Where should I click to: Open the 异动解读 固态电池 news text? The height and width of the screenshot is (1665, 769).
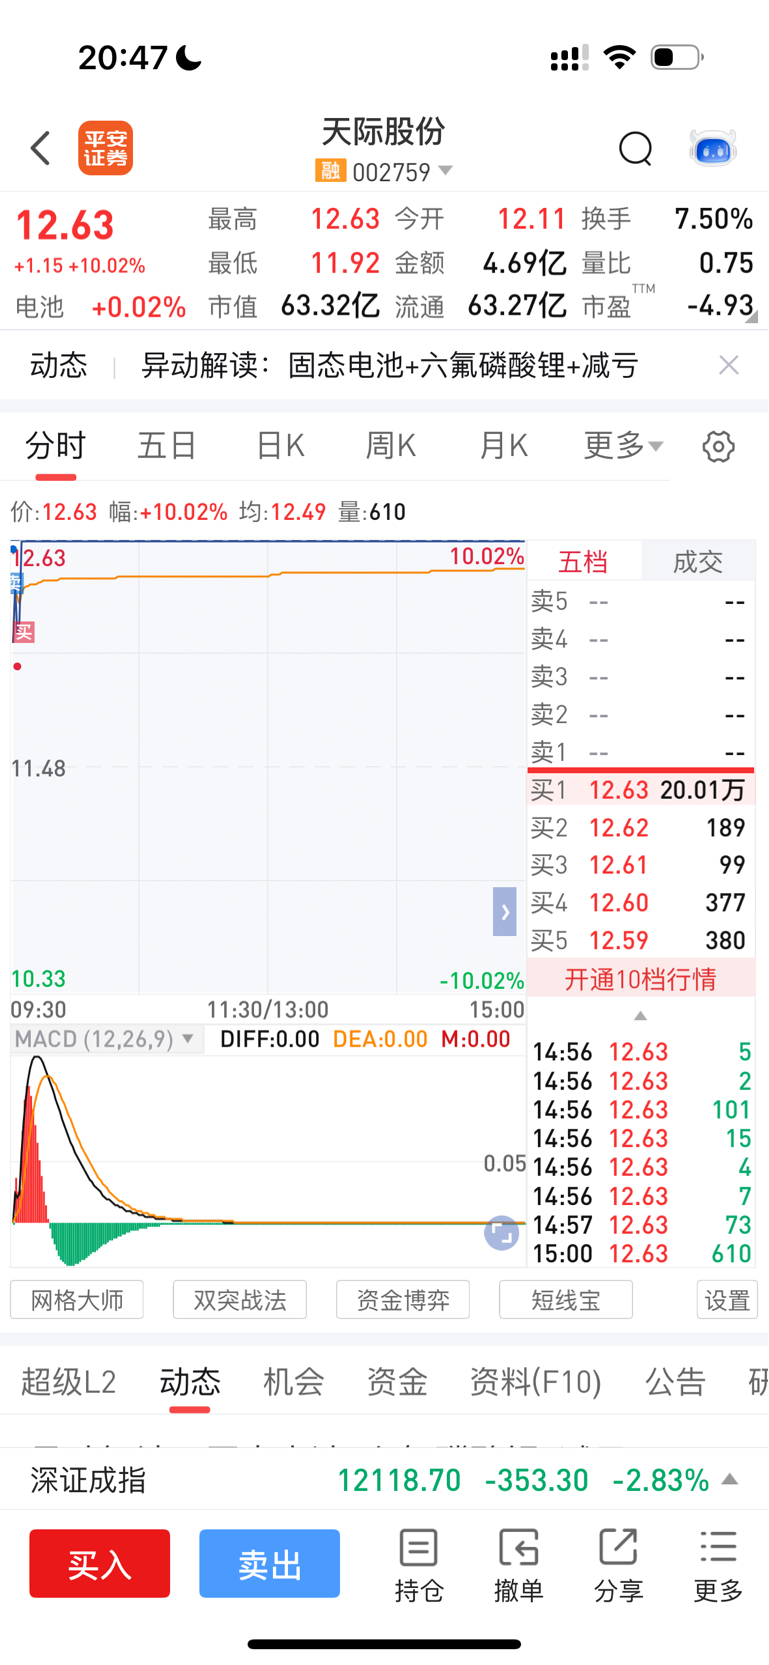tap(389, 366)
